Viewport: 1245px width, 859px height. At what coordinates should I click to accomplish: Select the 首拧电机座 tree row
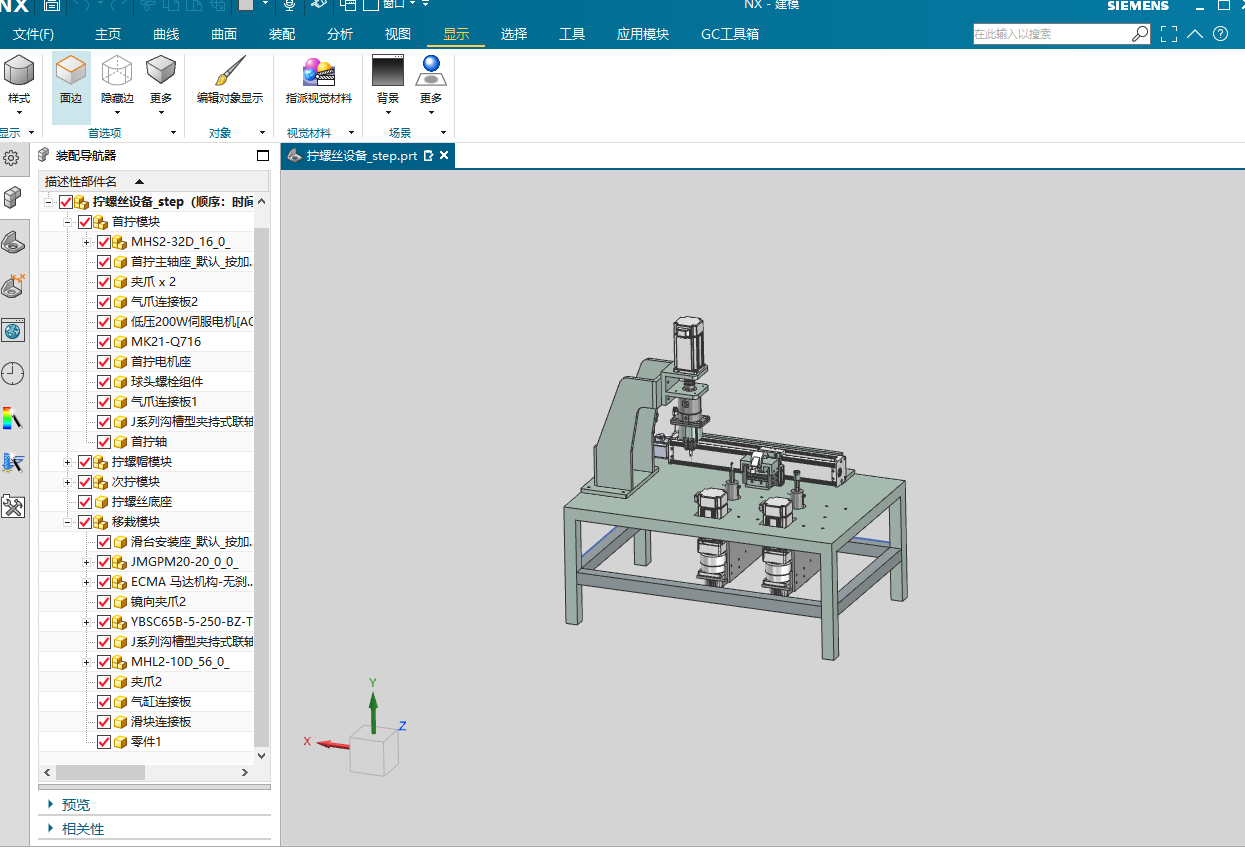[146, 362]
